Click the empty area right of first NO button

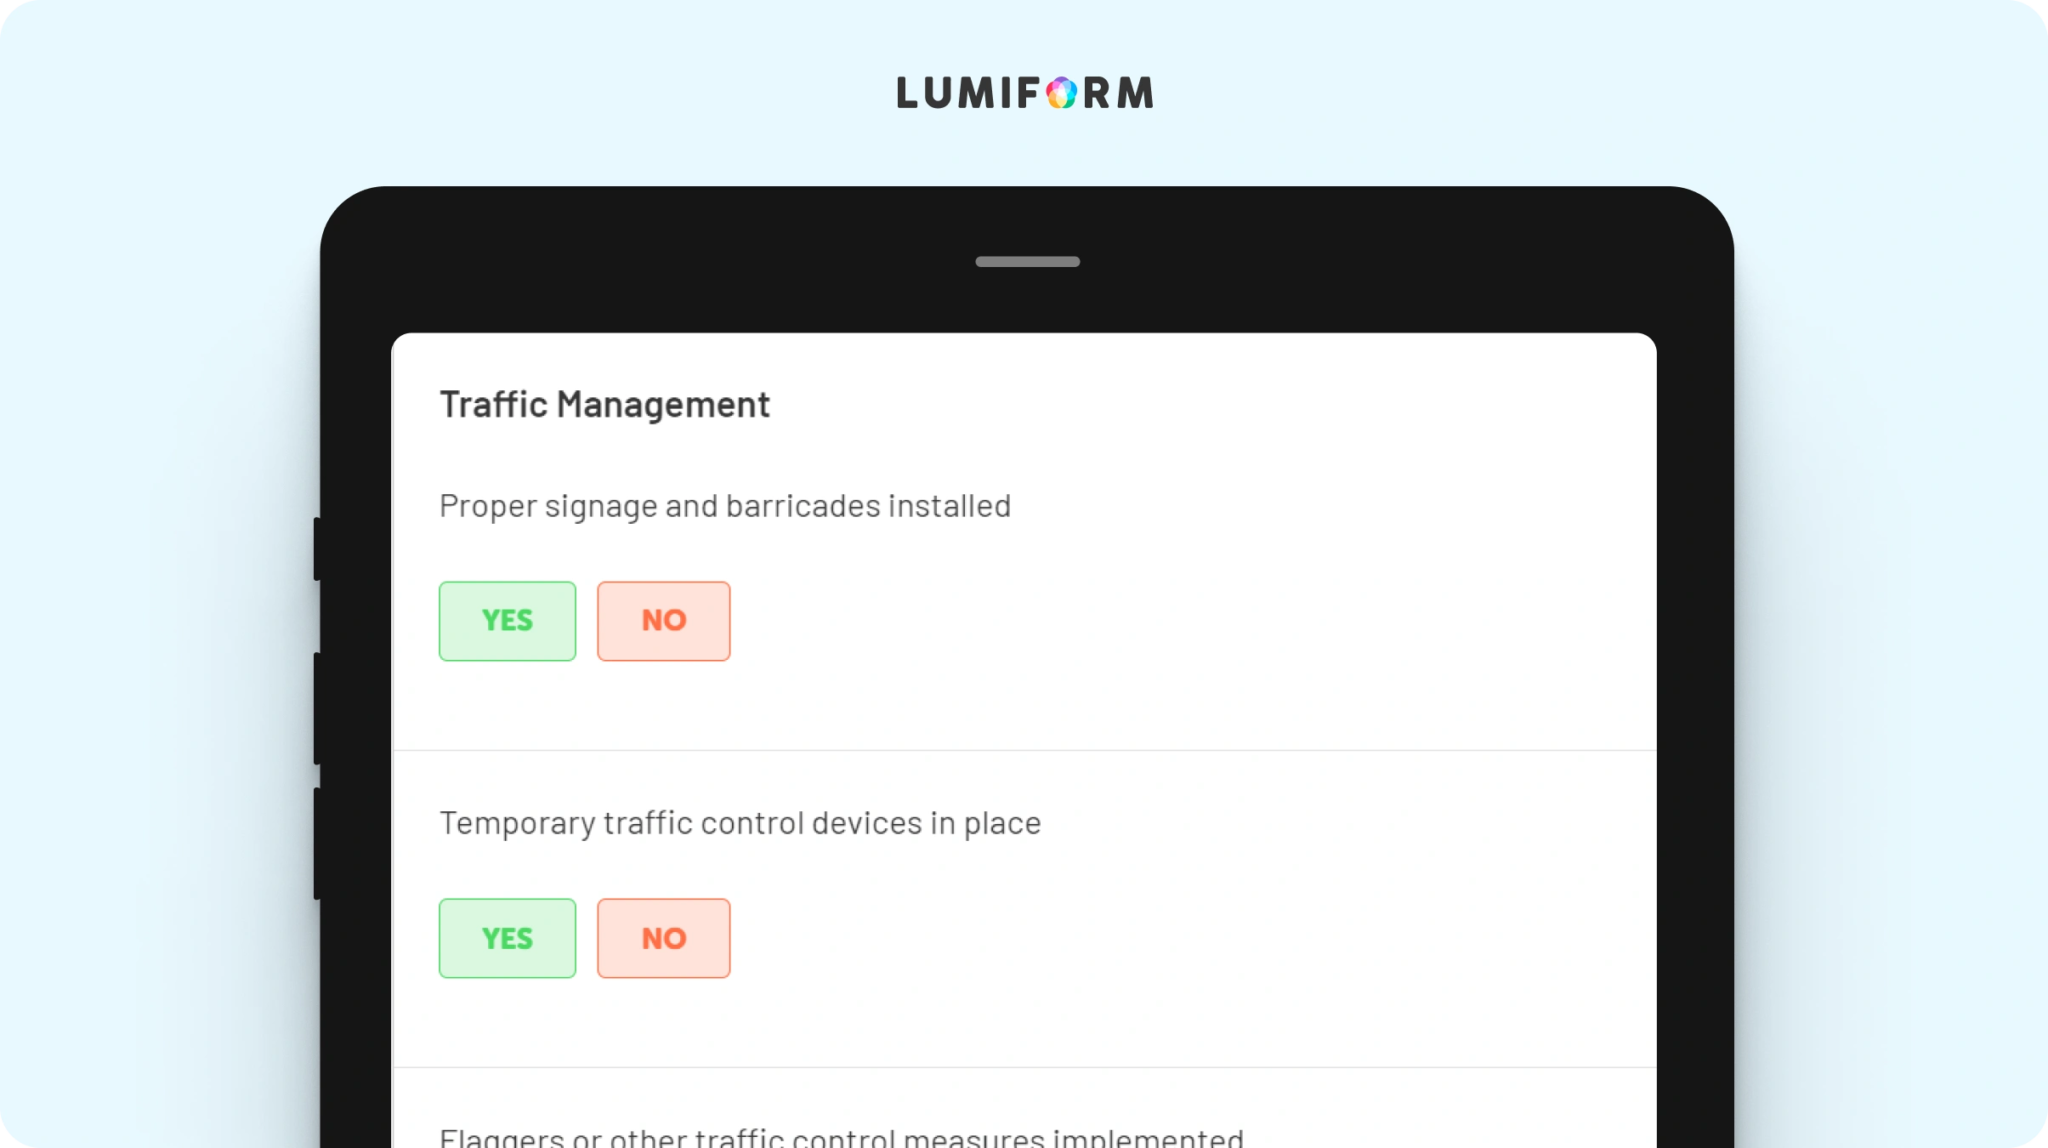pyautogui.click(x=1190, y=621)
